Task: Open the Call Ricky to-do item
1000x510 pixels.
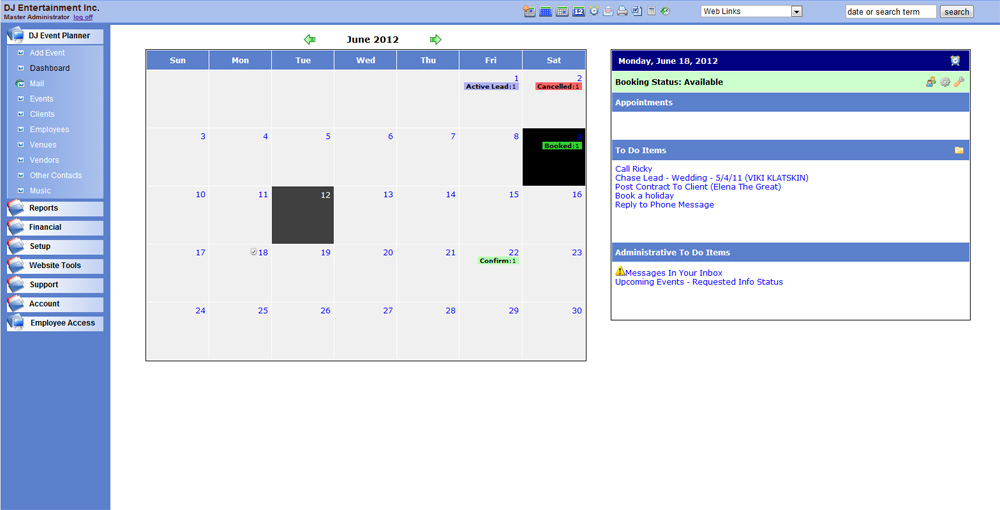Action: coord(634,169)
